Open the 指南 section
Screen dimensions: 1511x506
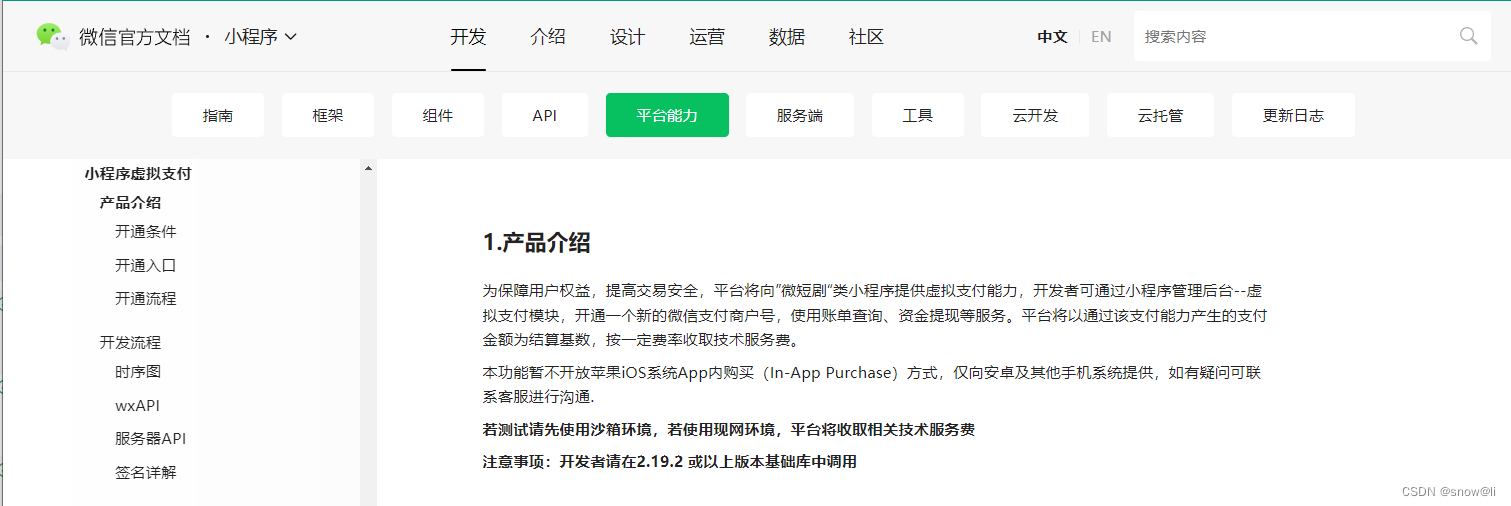pyautogui.click(x=218, y=115)
